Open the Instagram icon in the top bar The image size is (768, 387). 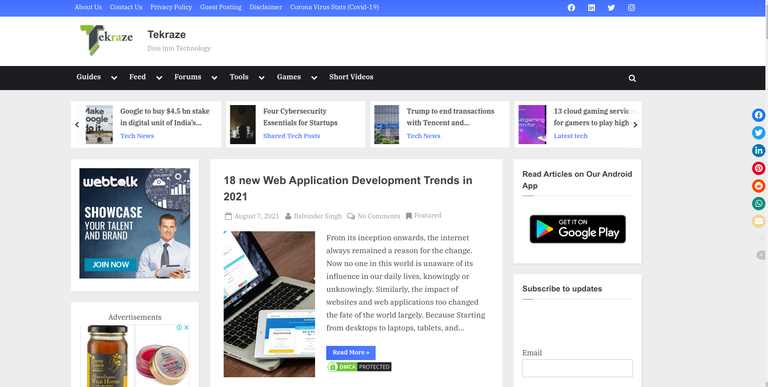(x=631, y=7)
